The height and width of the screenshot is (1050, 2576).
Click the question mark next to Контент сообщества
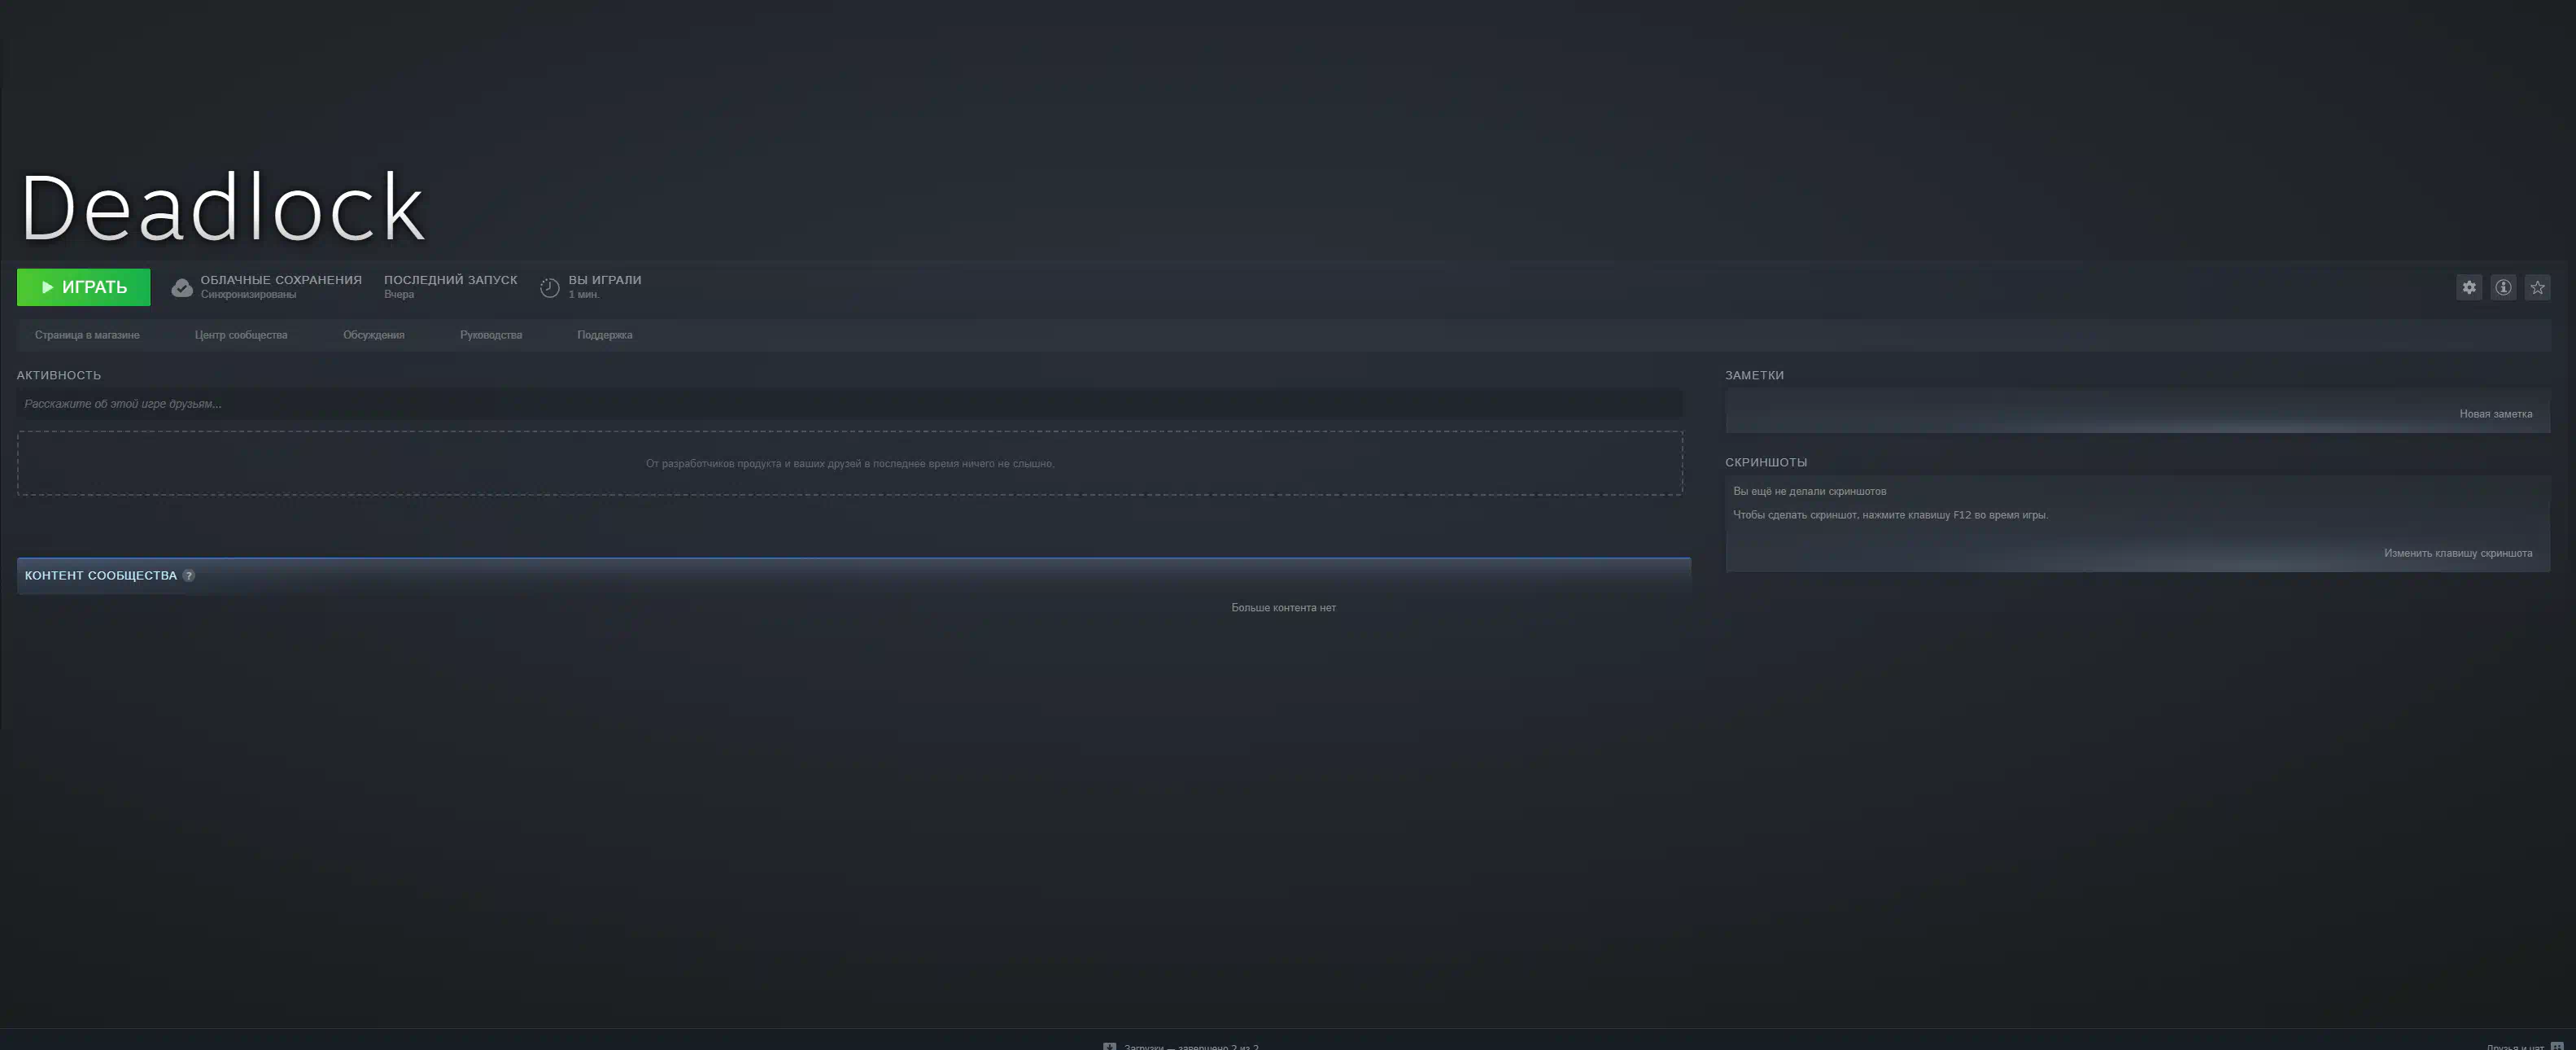coord(189,575)
